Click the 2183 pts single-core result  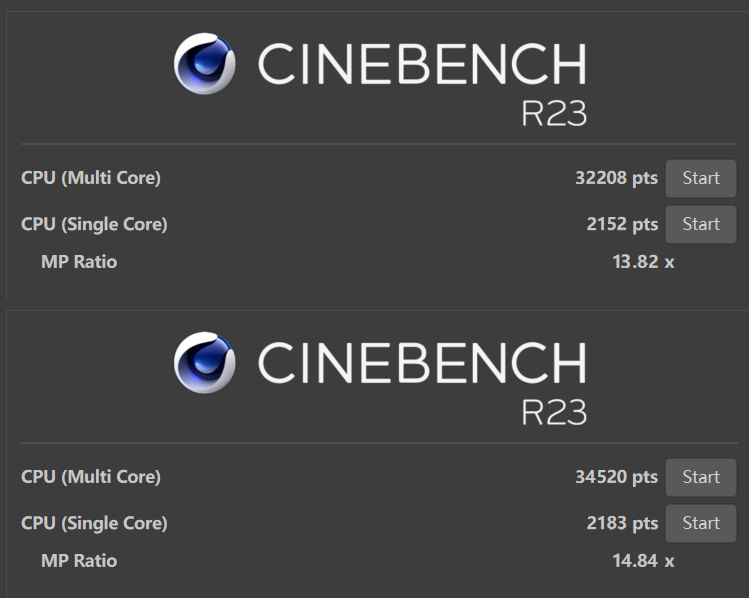click(x=622, y=523)
